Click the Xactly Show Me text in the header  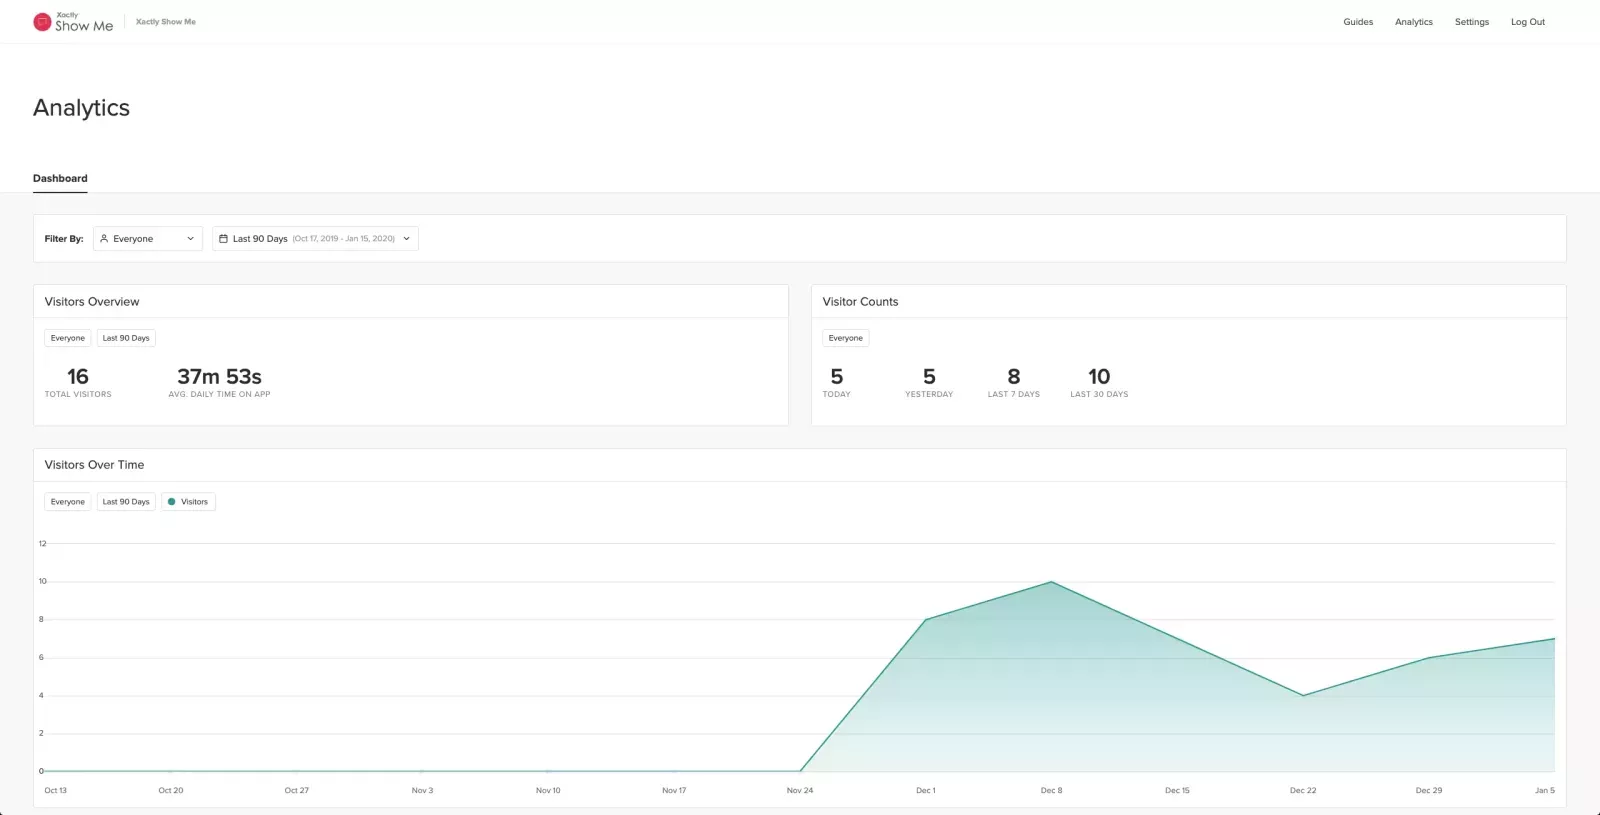[x=166, y=22]
